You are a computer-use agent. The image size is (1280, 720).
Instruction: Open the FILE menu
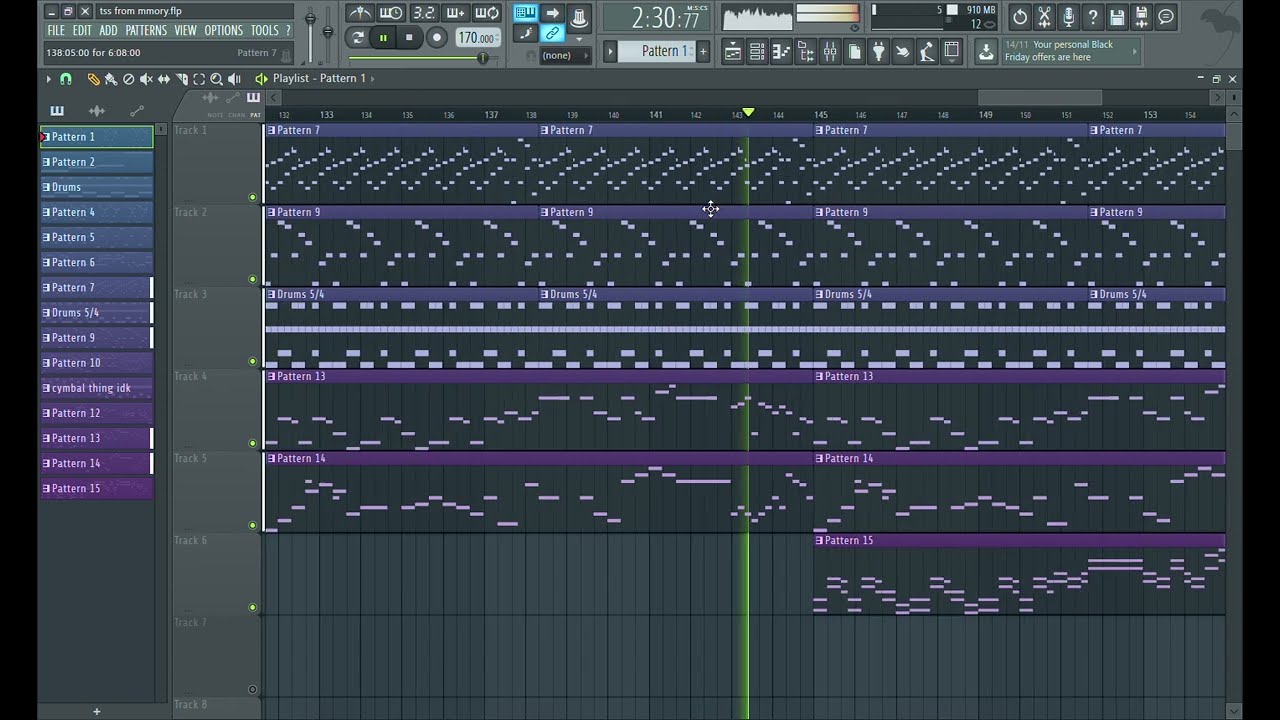pyautogui.click(x=56, y=31)
